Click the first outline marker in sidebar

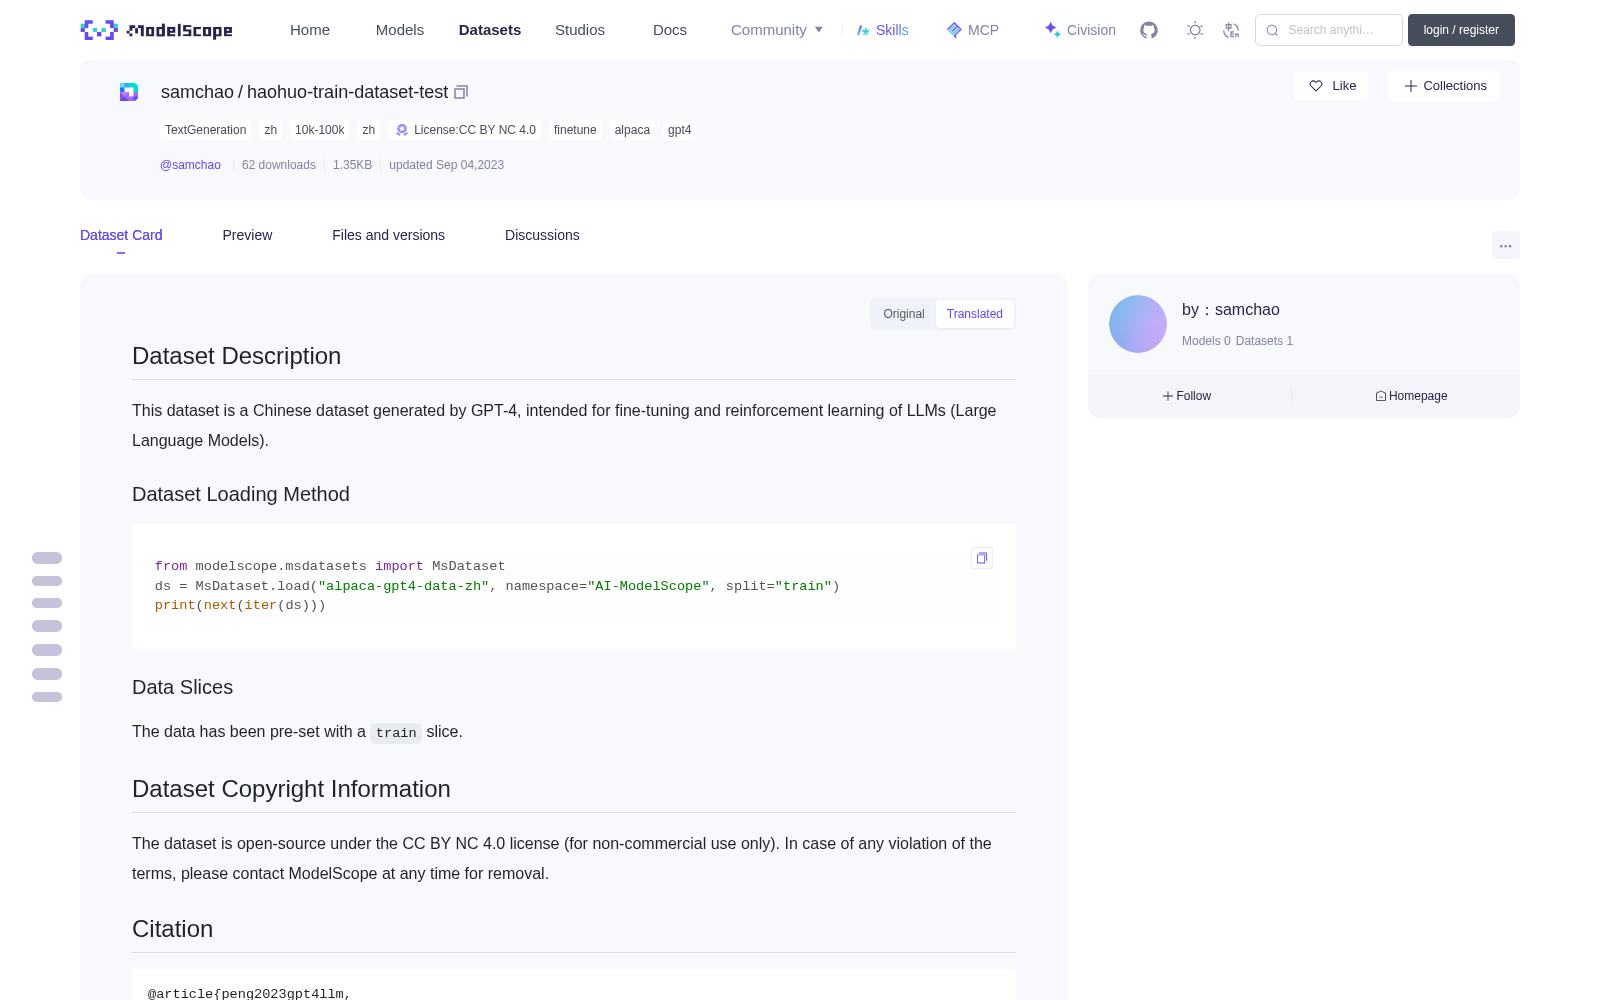point(47,558)
